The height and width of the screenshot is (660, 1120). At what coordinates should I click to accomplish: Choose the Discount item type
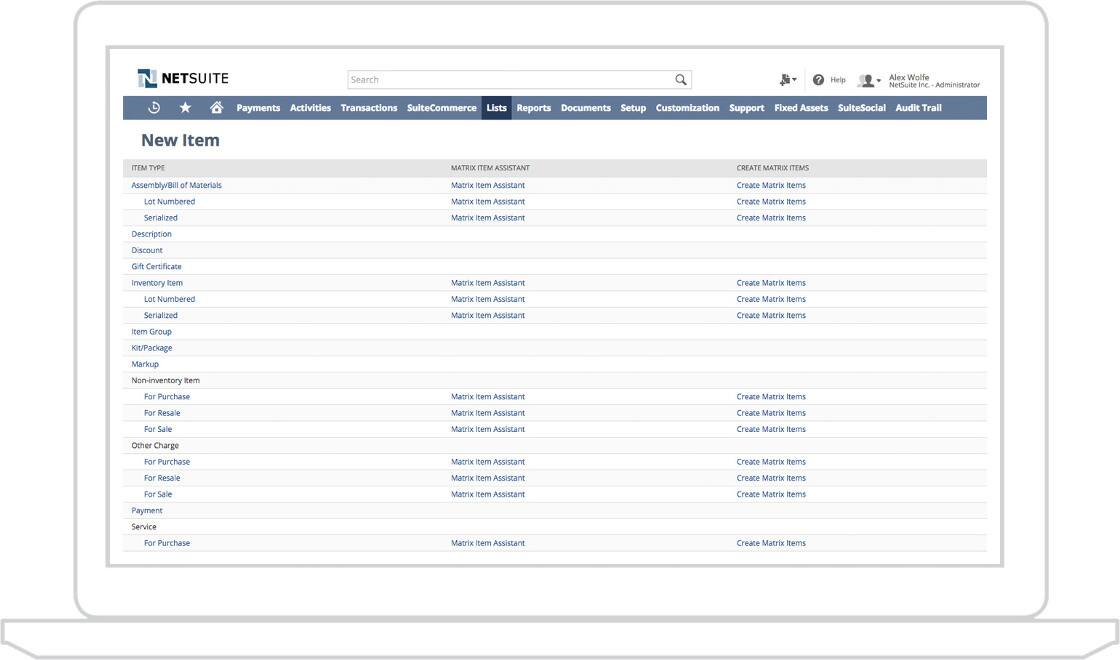[147, 250]
